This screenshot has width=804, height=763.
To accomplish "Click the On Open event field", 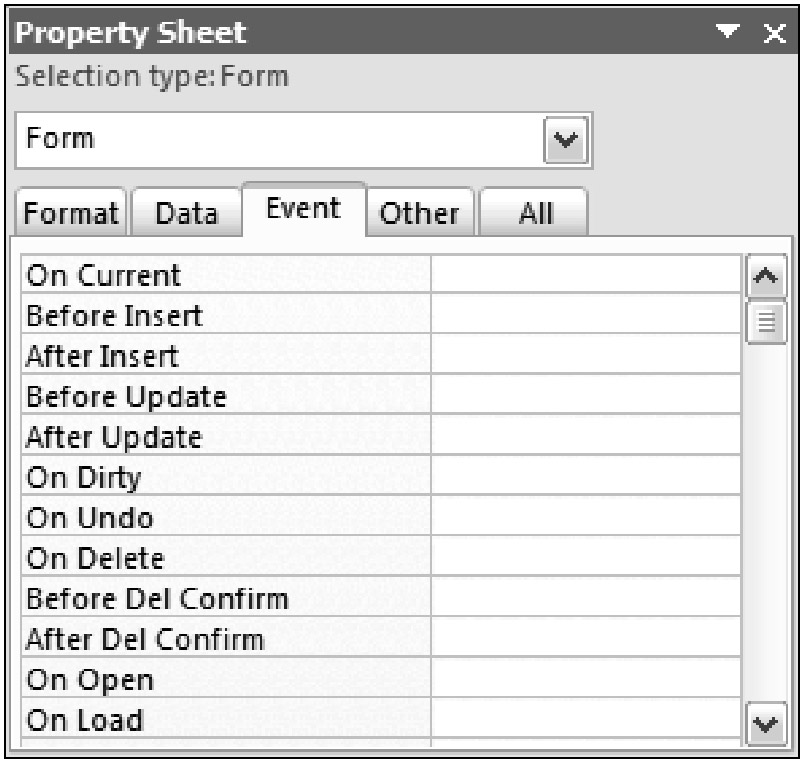I will click(x=585, y=680).
